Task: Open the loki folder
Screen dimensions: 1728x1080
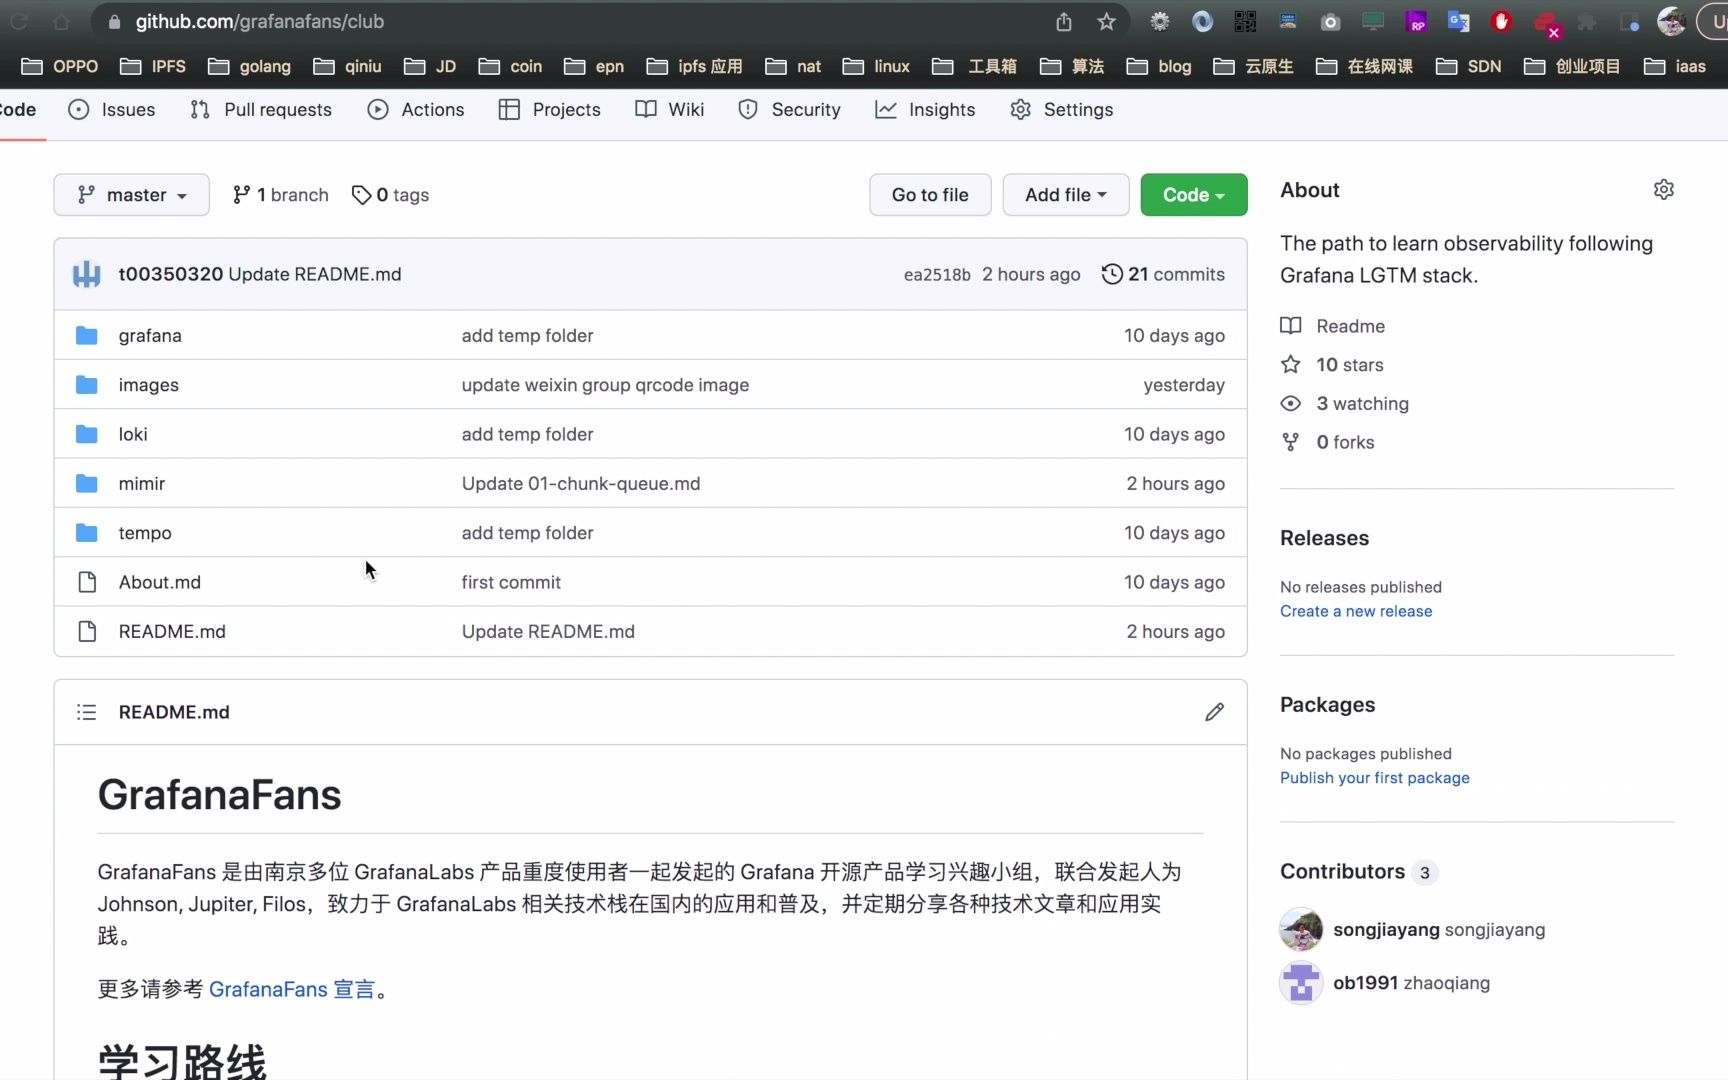Action: [x=133, y=434]
